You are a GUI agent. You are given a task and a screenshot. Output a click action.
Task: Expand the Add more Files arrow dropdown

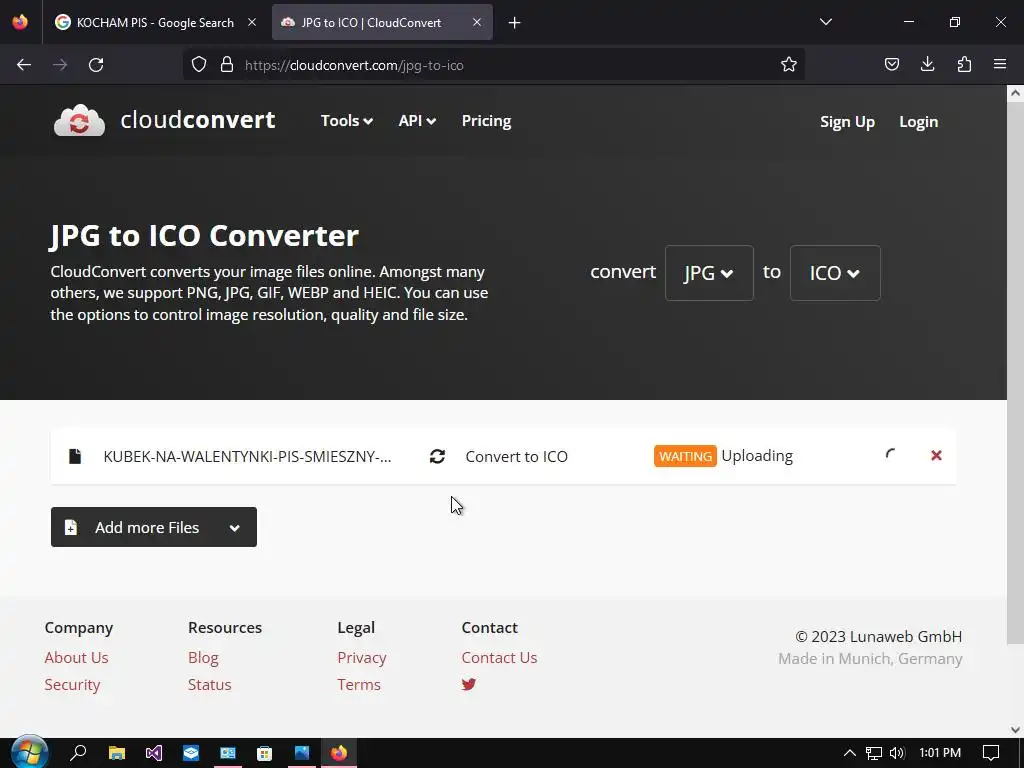[235, 528]
